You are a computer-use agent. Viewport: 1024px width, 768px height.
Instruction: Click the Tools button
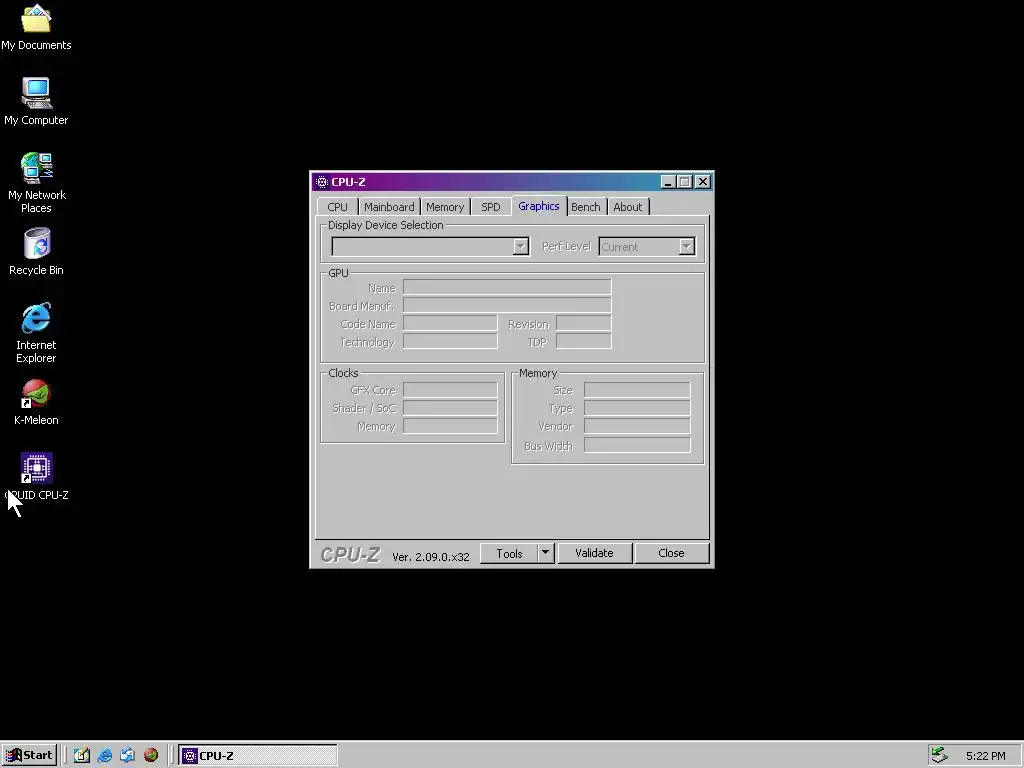point(509,553)
